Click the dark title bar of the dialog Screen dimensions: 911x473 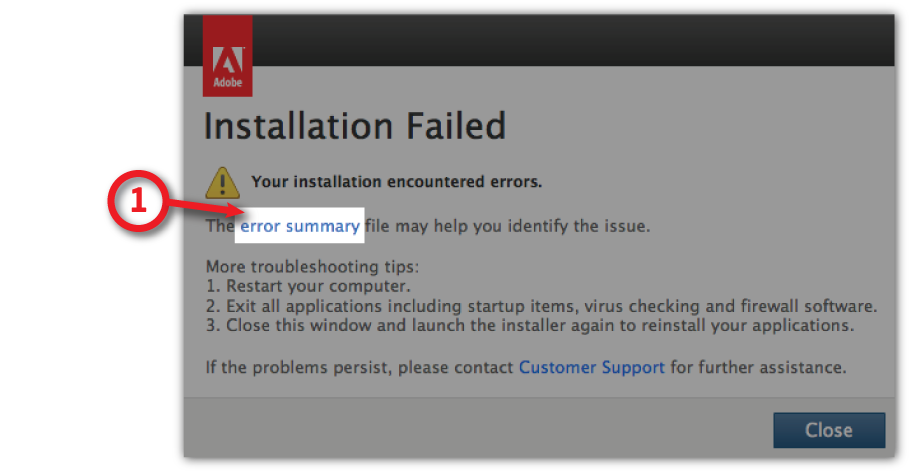(x=560, y=40)
